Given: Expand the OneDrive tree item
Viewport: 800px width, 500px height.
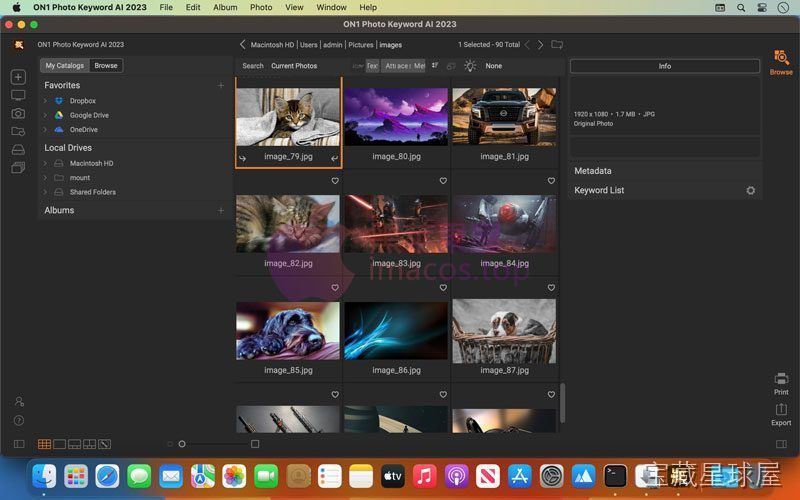Looking at the screenshot, I should [45, 130].
